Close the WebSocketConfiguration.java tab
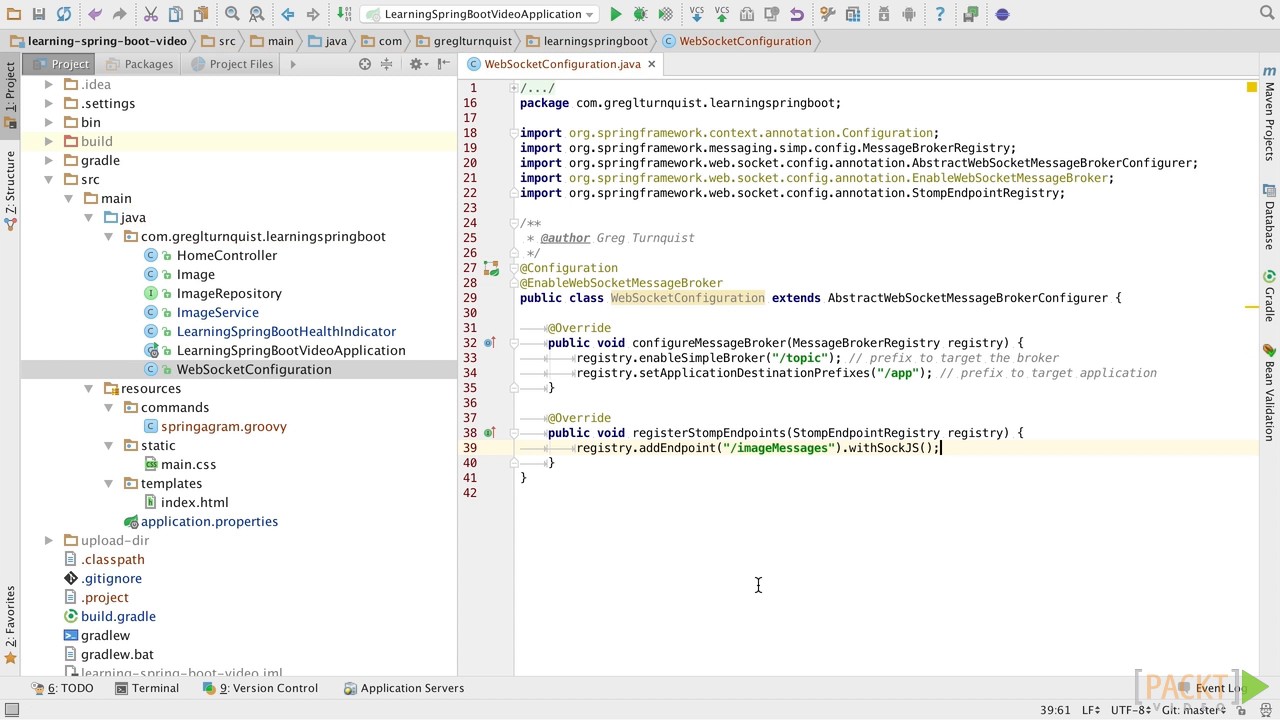Viewport: 1280px width, 720px height. [x=651, y=64]
